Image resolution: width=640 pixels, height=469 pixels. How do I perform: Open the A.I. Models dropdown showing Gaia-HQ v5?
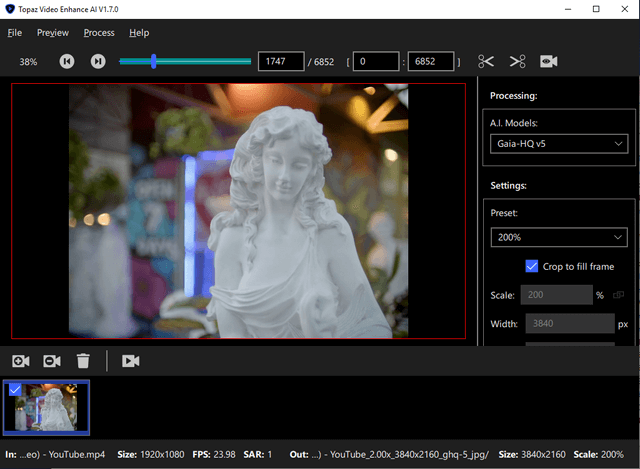click(558, 144)
